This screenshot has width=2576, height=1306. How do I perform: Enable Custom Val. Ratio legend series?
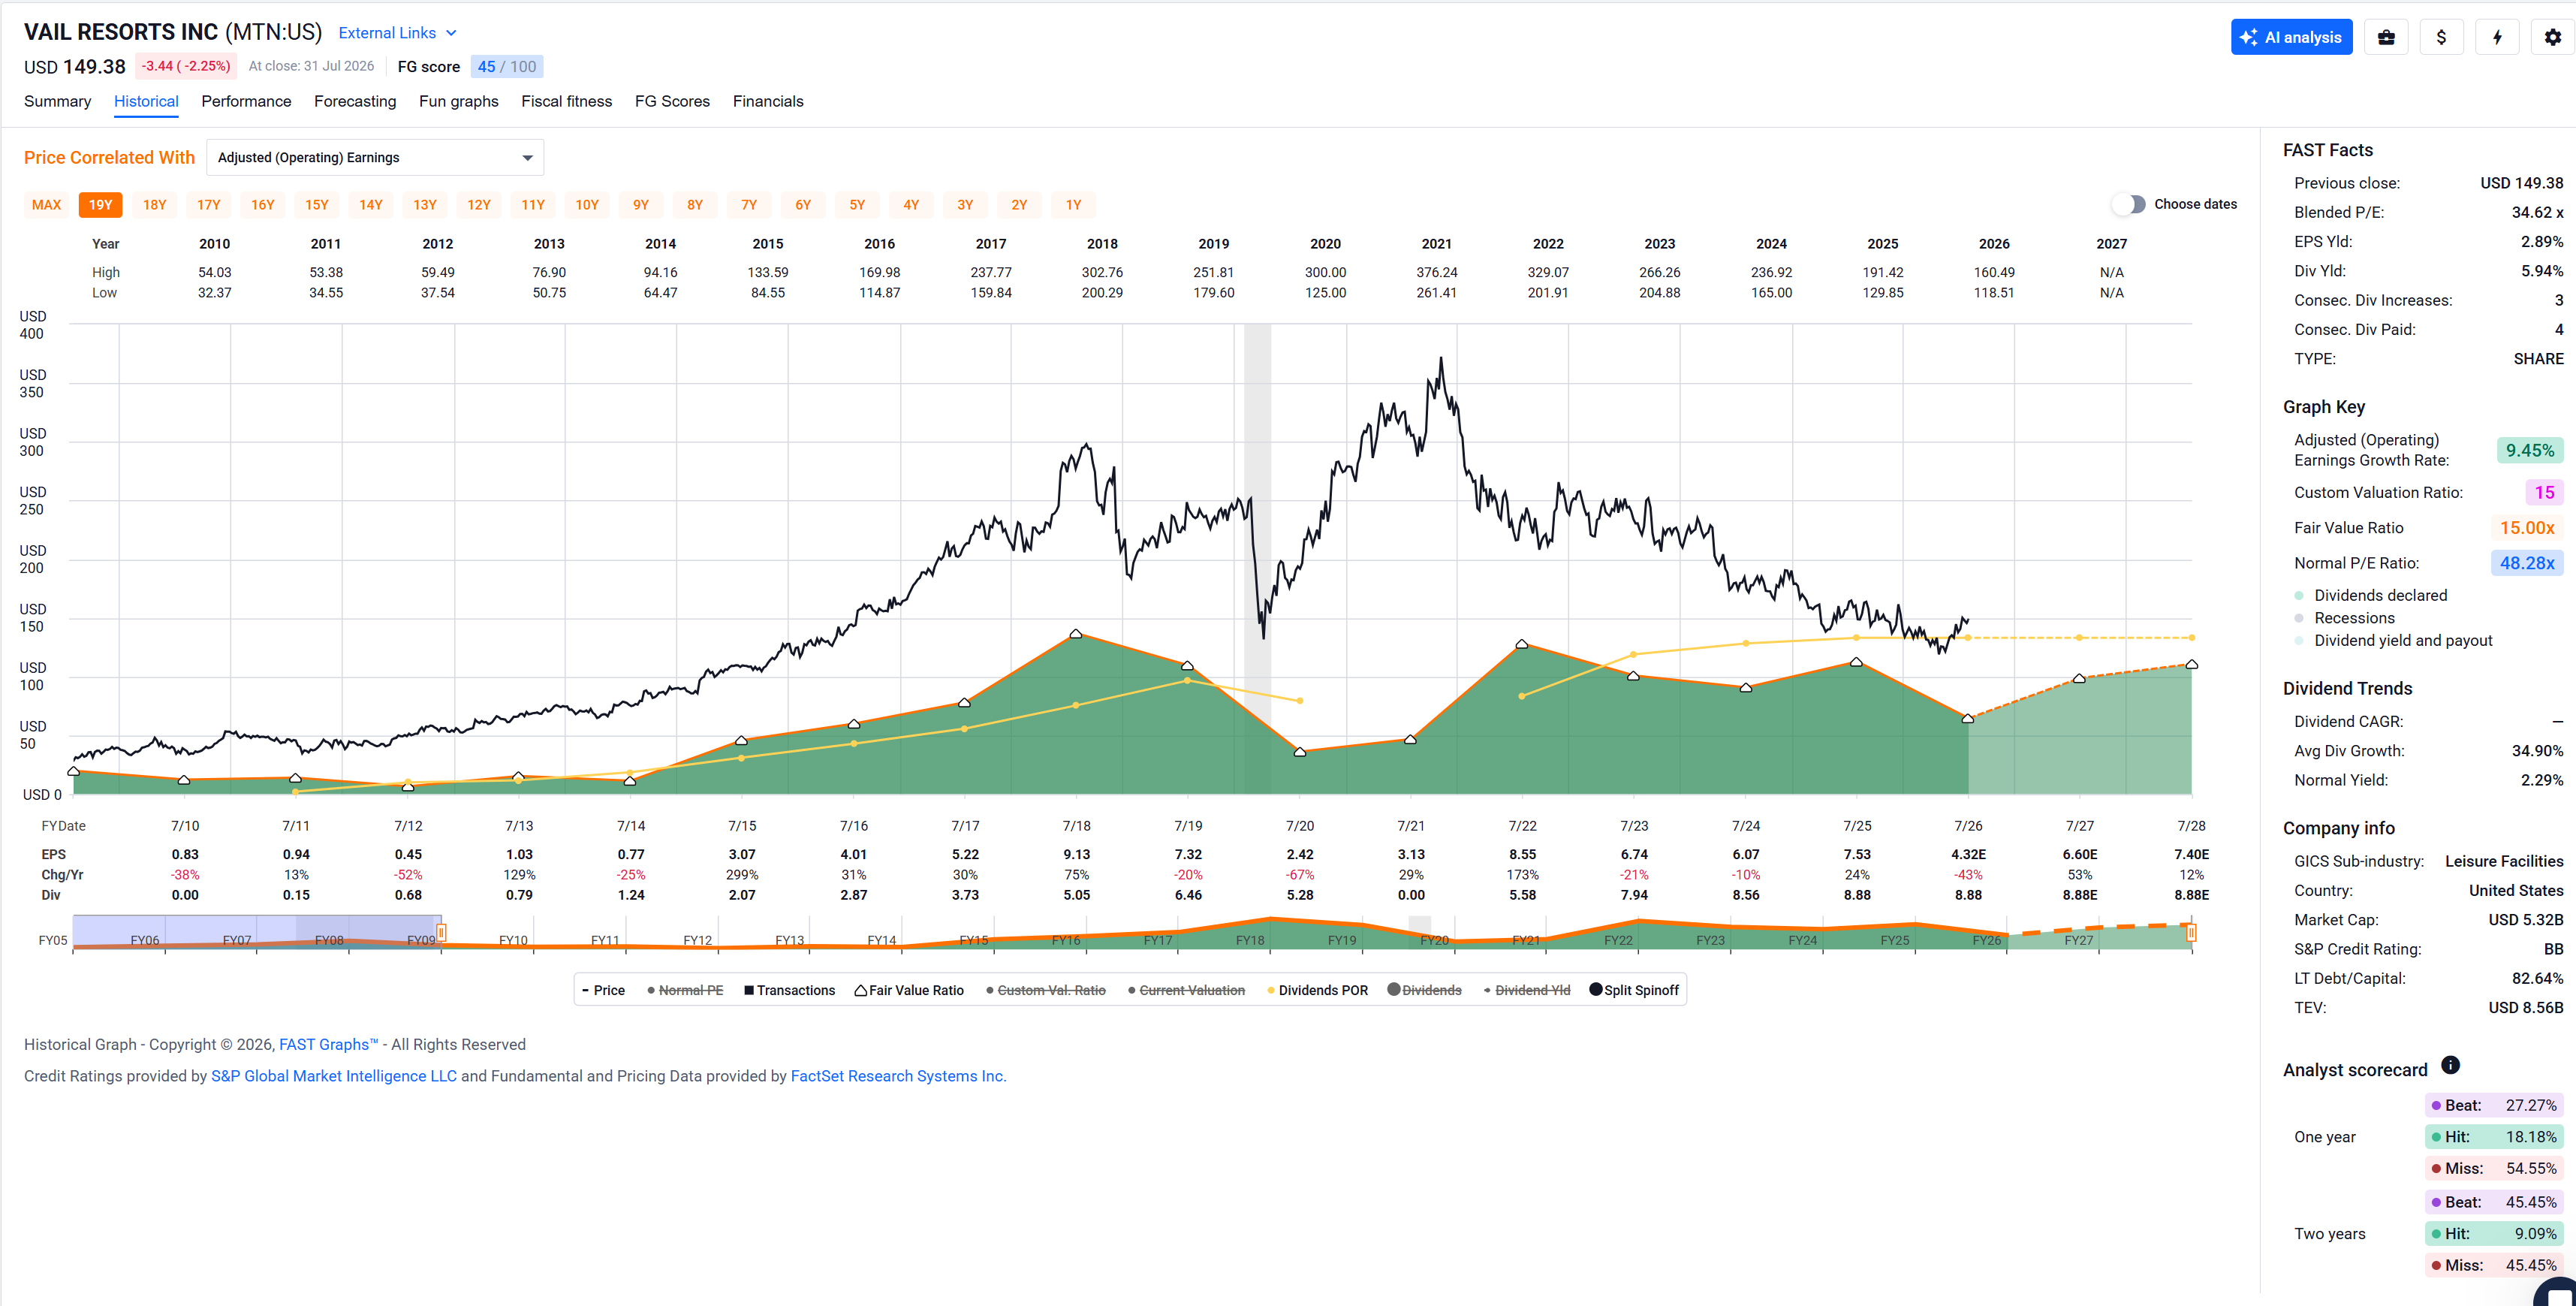click(1045, 990)
